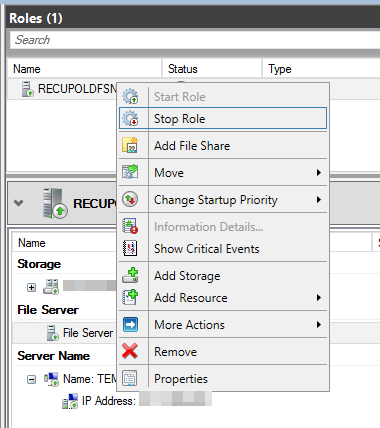Click the File Server group heading
The height and width of the screenshot is (428, 380).
pos(48,310)
